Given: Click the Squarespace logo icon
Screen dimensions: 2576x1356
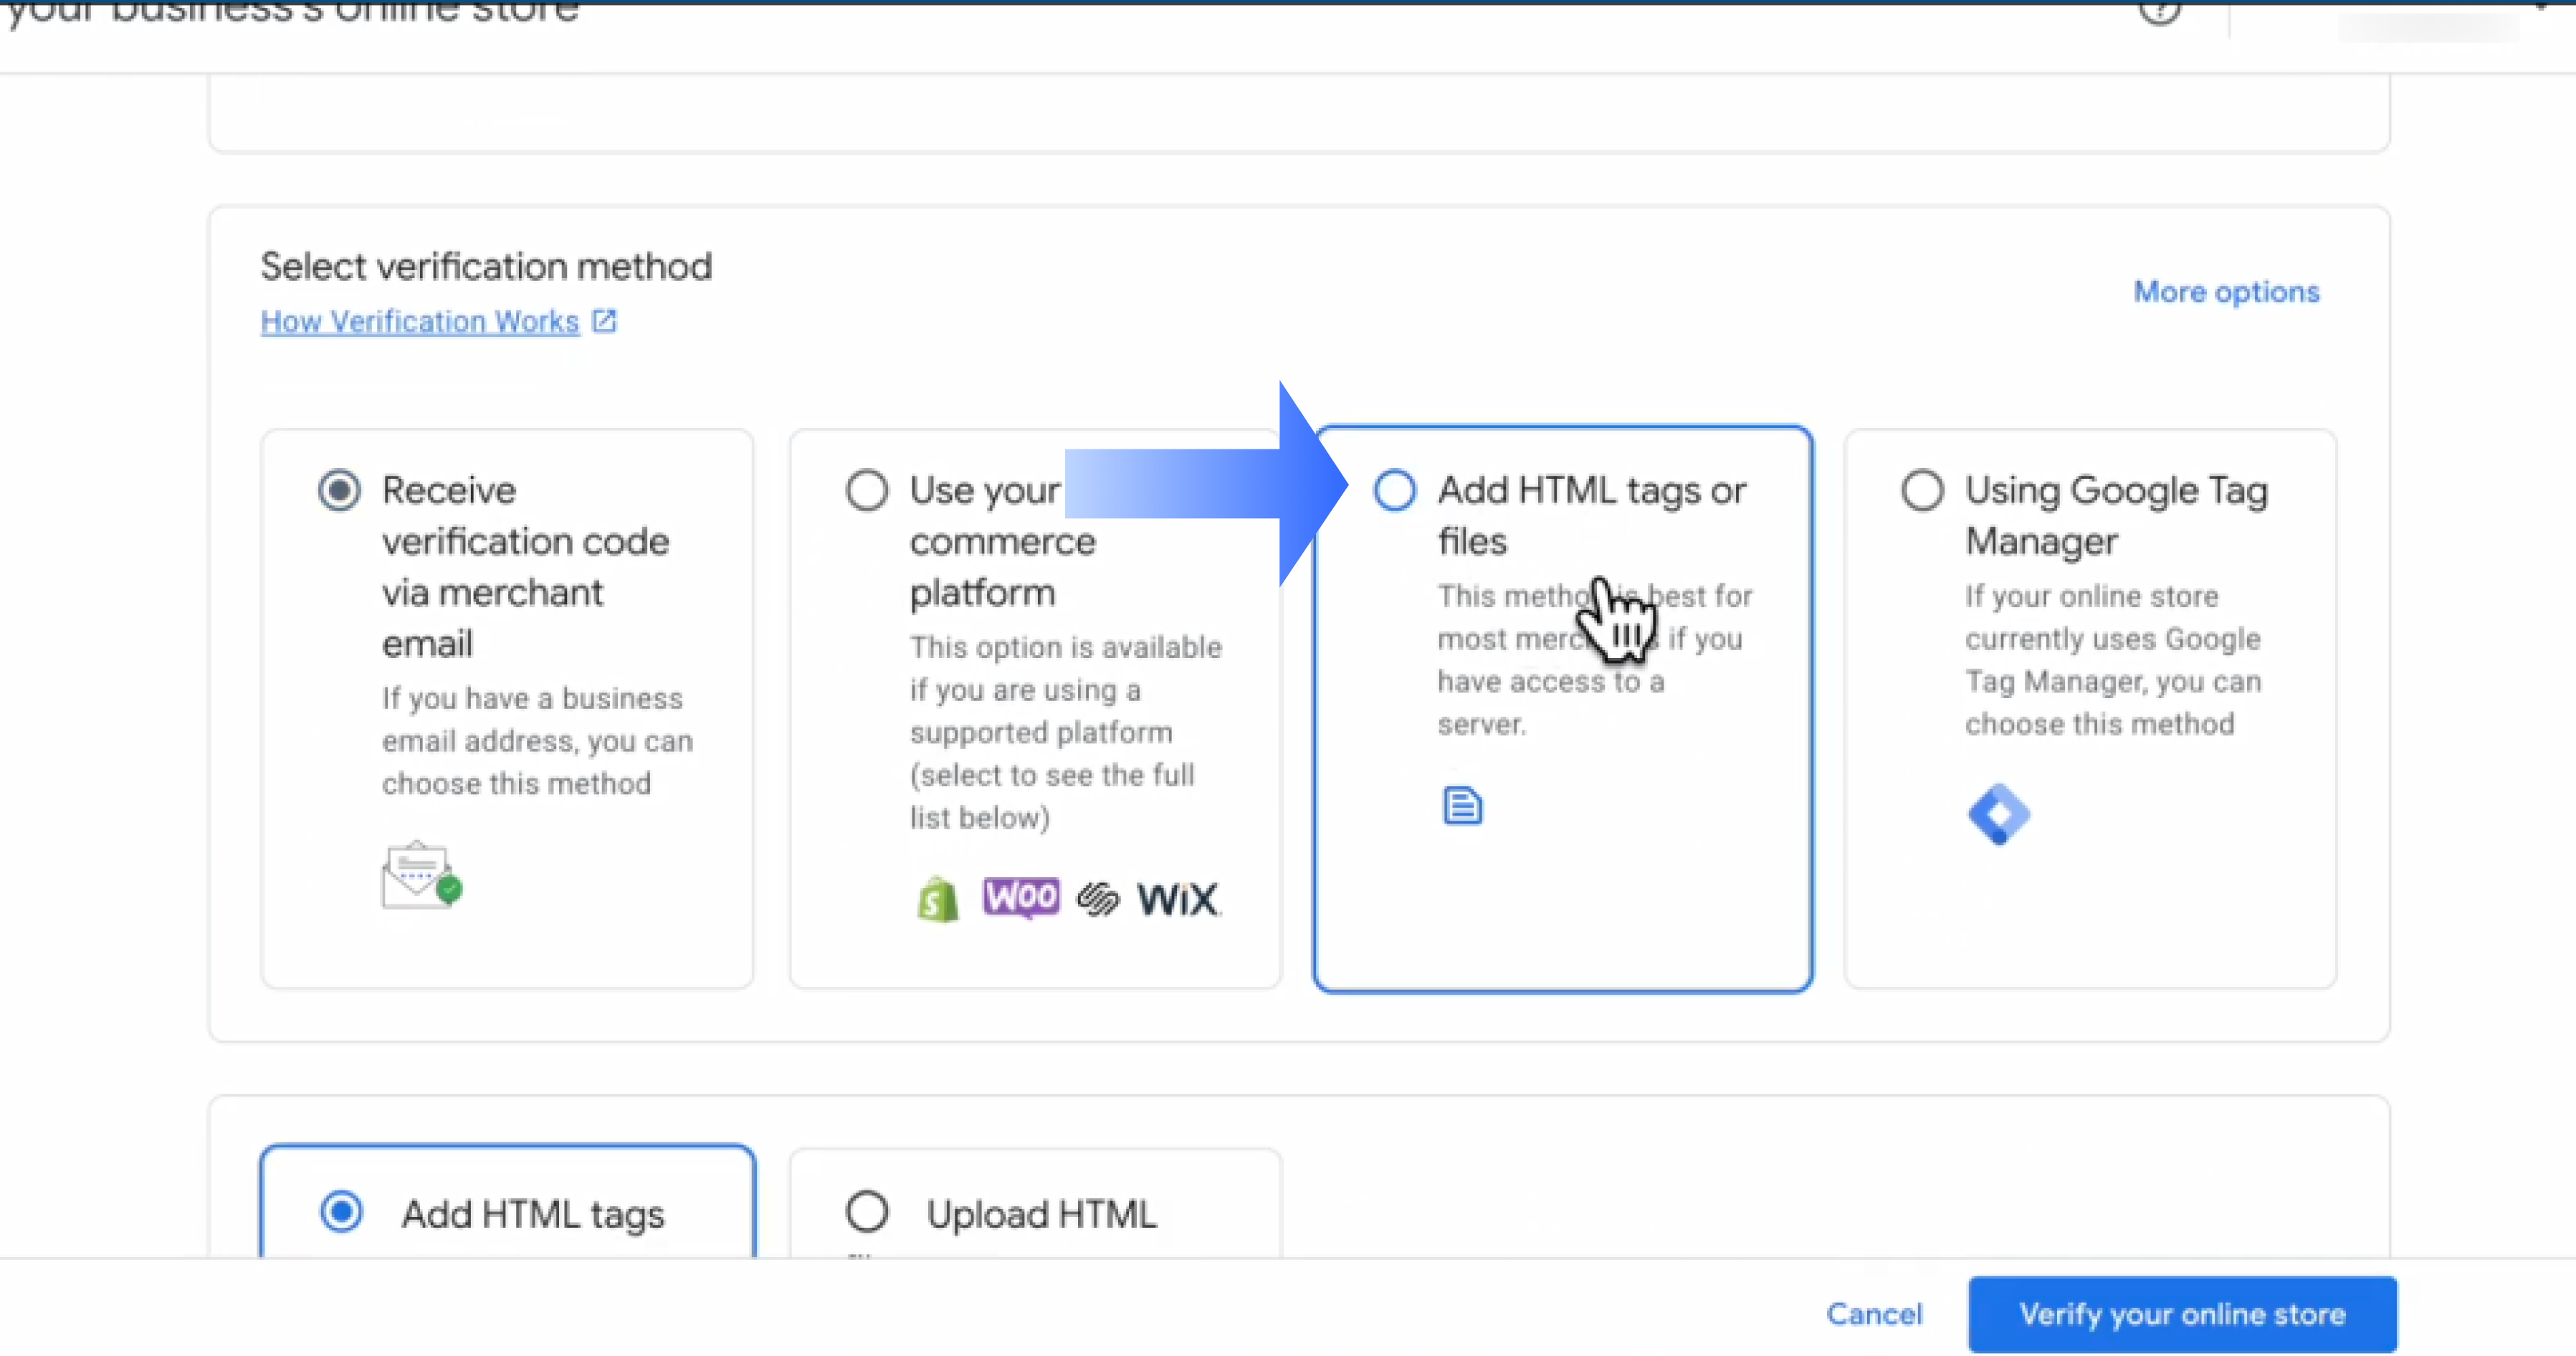Looking at the screenshot, I should (x=1098, y=899).
